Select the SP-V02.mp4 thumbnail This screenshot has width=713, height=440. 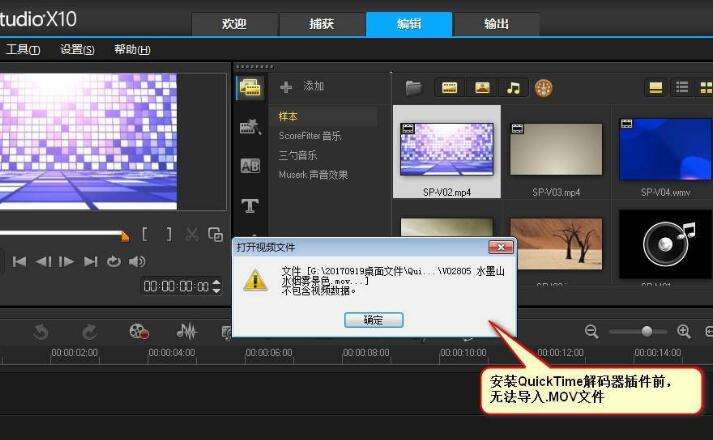point(447,152)
